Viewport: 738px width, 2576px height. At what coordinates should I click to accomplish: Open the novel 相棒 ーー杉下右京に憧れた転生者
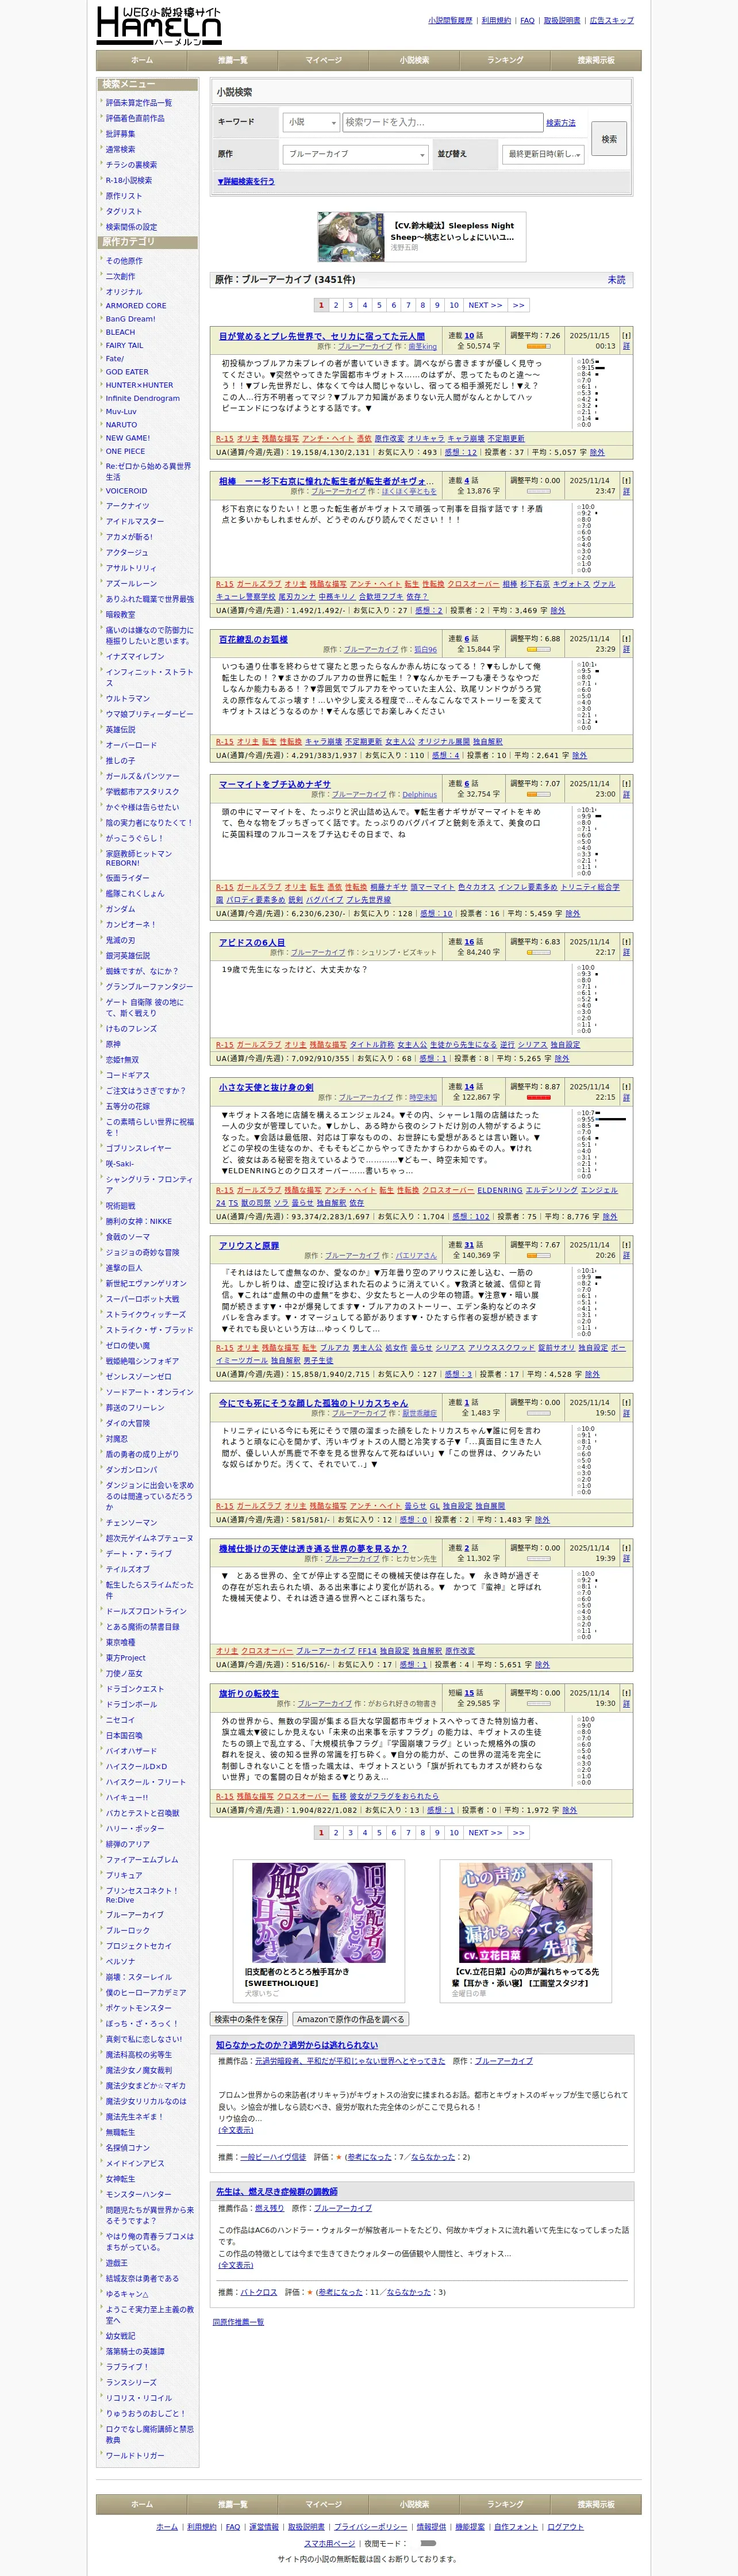pyautogui.click(x=327, y=481)
